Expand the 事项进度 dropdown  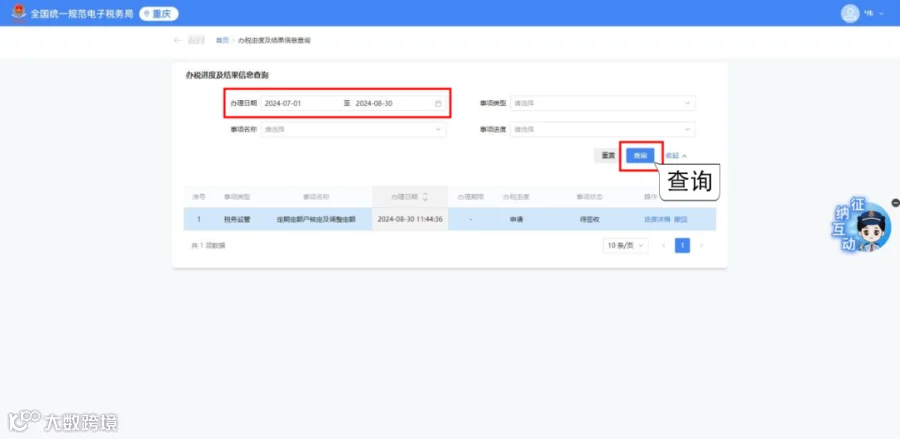(603, 130)
